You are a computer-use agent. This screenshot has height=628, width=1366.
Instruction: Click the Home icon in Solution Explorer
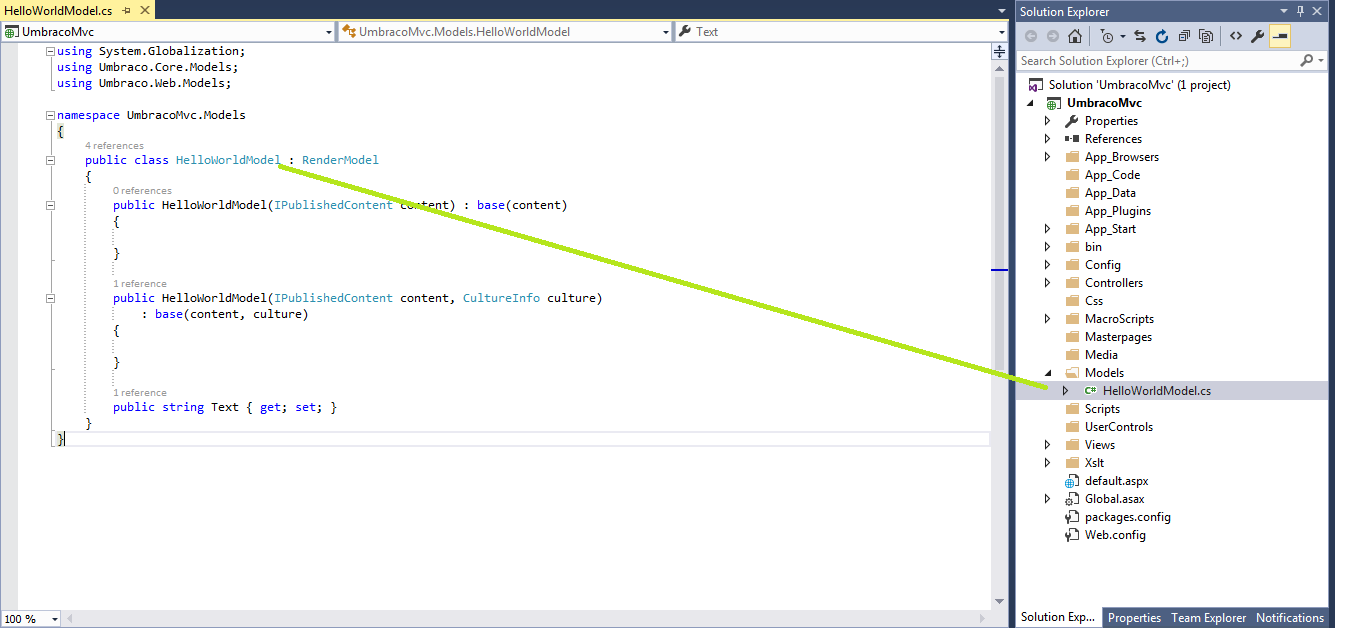point(1075,36)
